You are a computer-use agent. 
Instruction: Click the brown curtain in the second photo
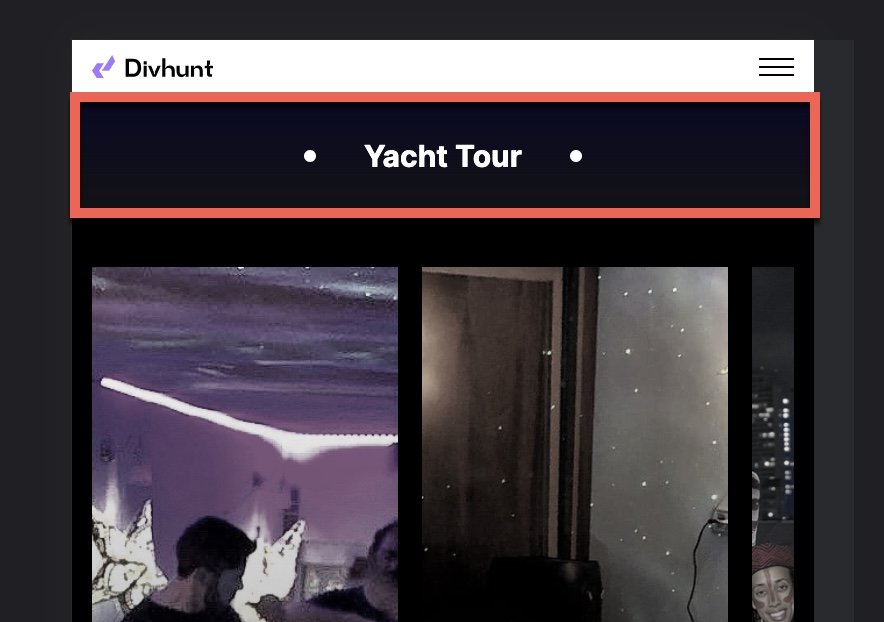click(x=488, y=412)
